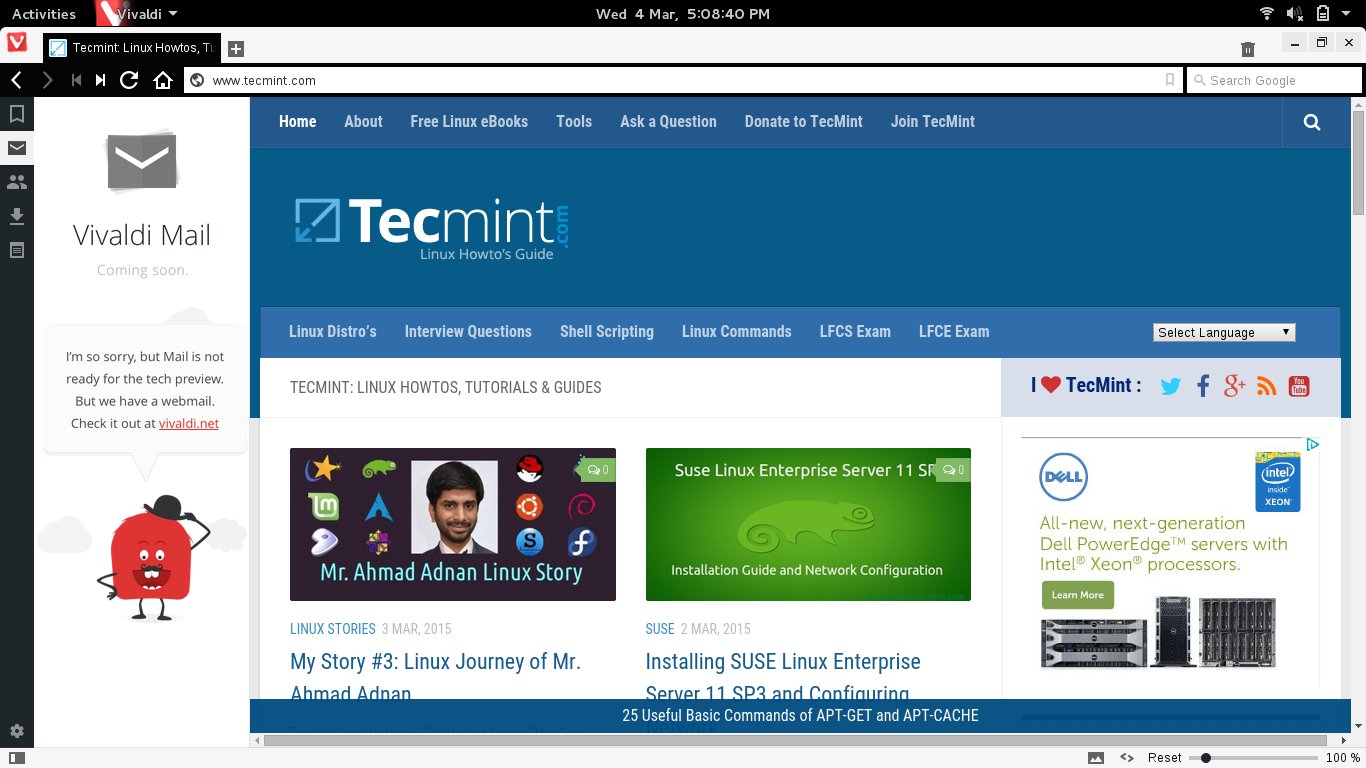The height and width of the screenshot is (768, 1366).
Task: Open page actions in status bar
Action: [1126, 758]
